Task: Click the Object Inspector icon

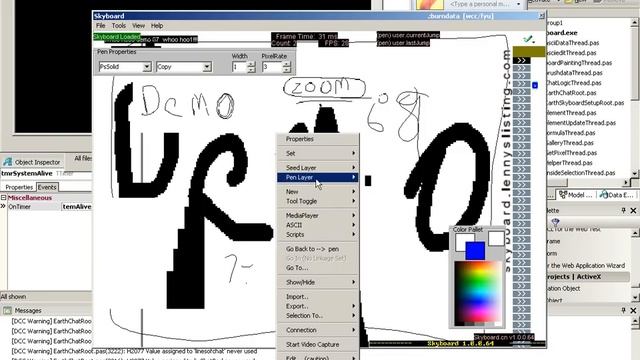Action: pos(8,162)
